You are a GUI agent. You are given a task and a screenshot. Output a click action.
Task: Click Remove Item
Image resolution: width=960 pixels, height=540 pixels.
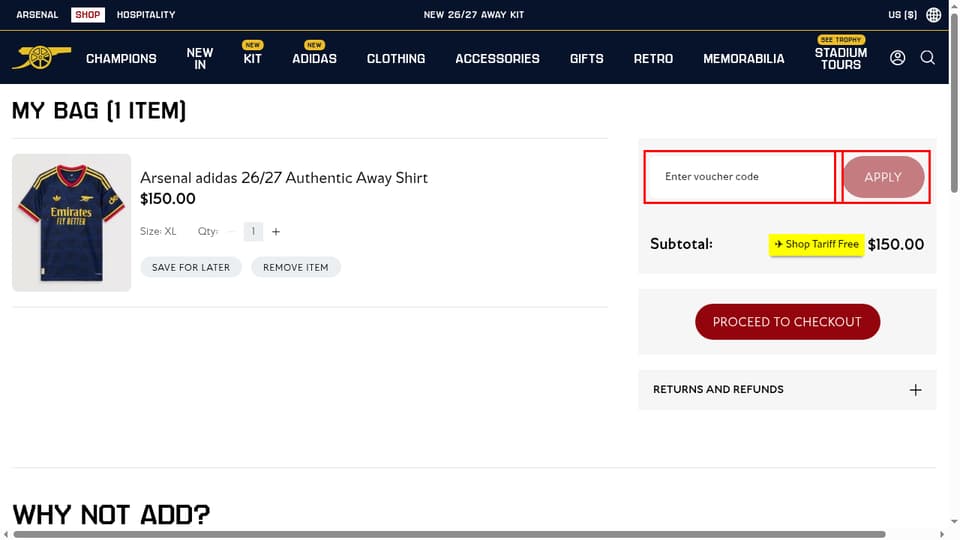click(296, 267)
